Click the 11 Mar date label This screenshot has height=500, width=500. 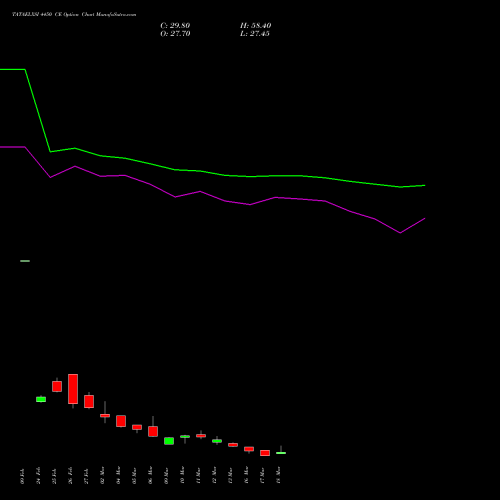198,475
